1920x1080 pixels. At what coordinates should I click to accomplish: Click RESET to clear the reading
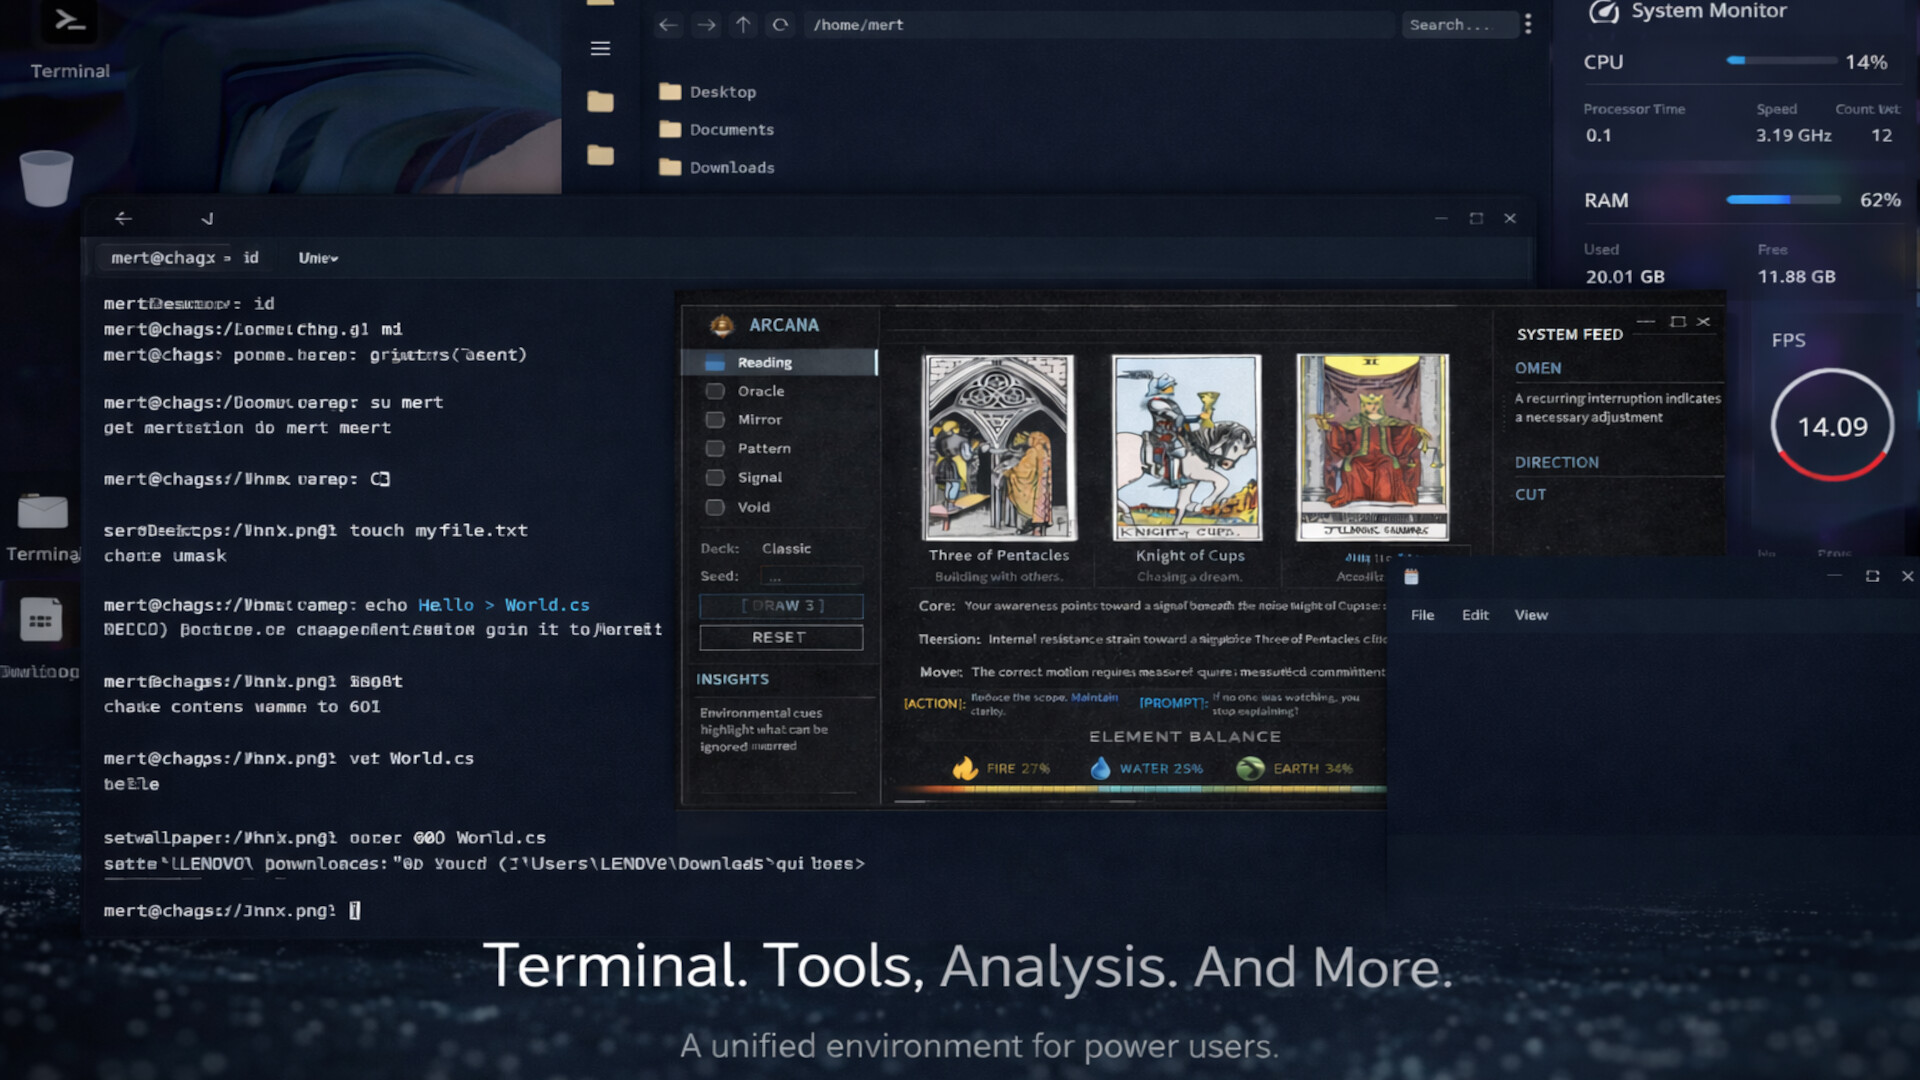(780, 637)
